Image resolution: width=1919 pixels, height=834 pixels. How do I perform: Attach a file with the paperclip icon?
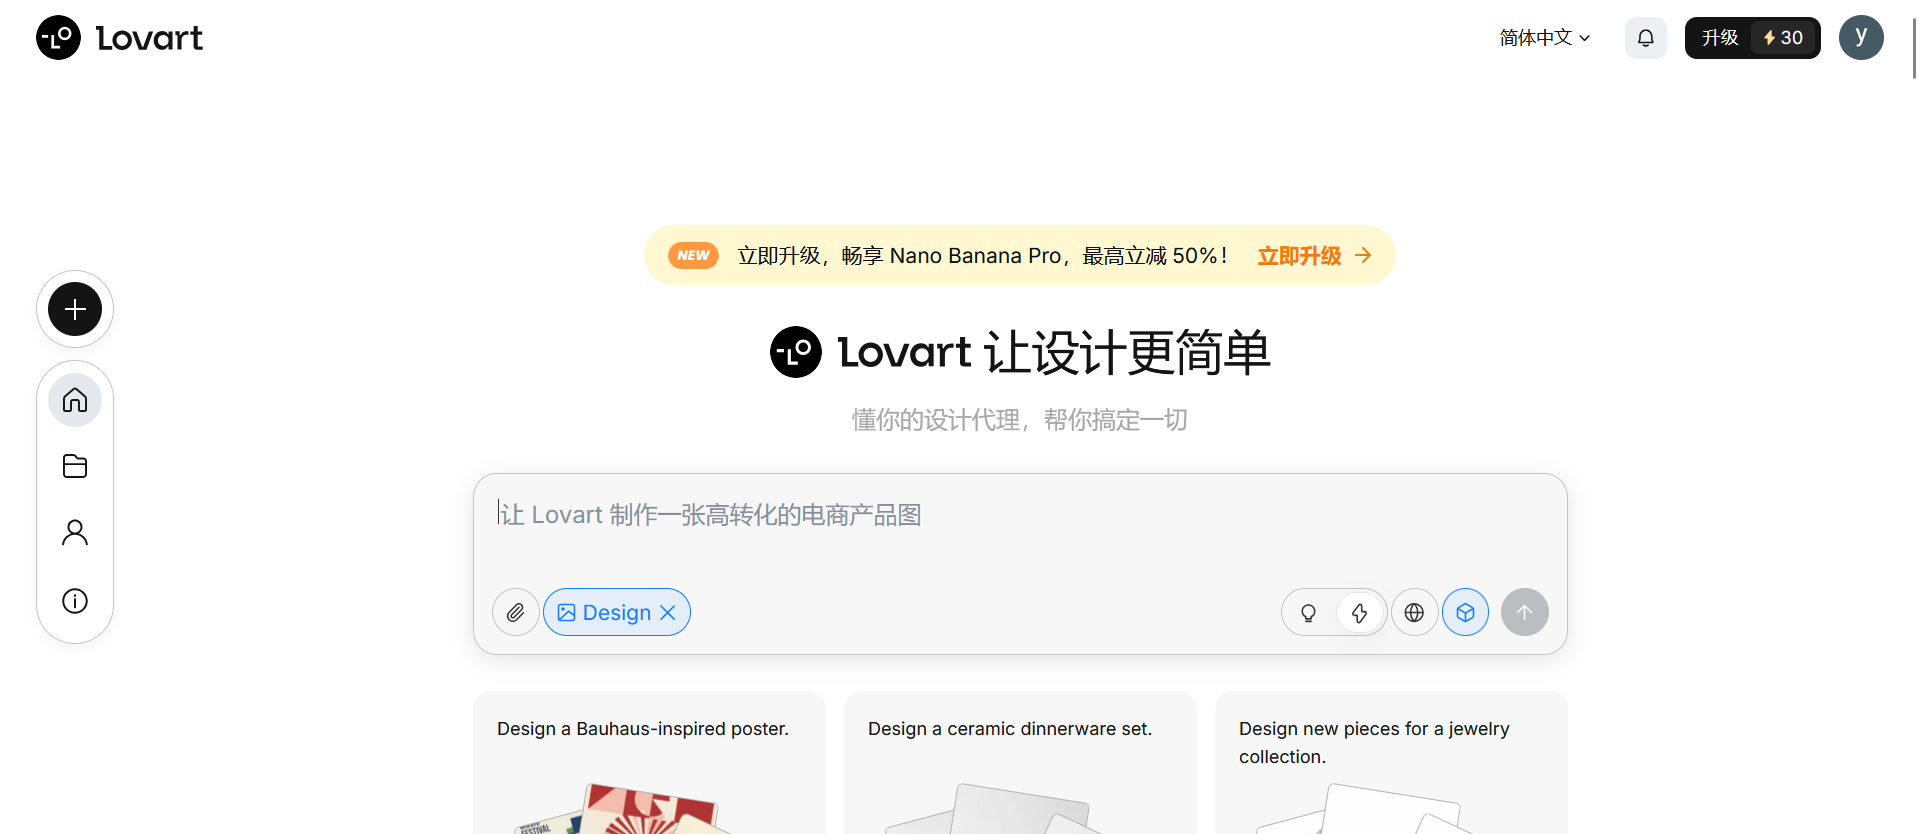(x=516, y=612)
